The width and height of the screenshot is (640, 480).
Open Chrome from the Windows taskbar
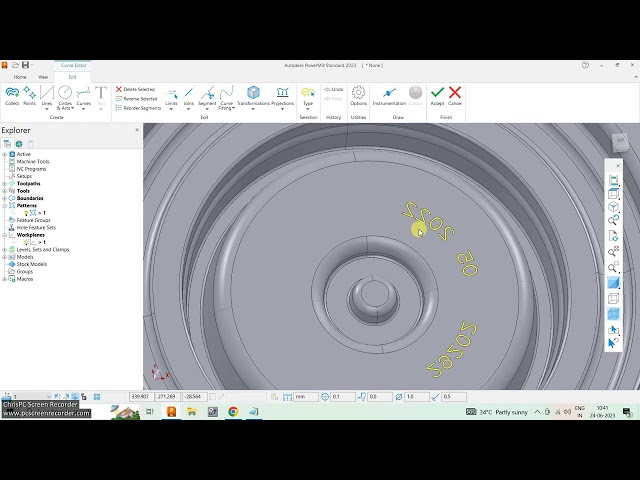[233, 412]
